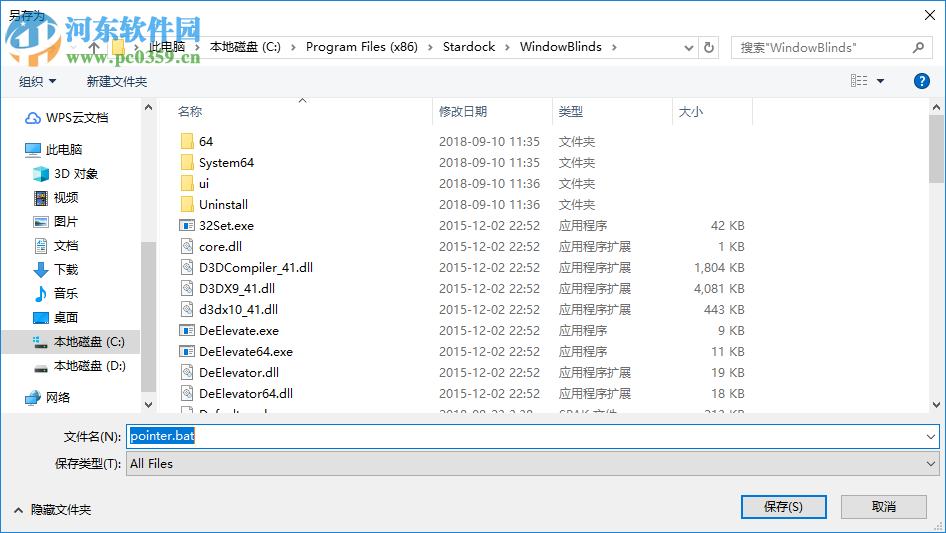This screenshot has height=533, width=946.
Task: Select the System64 folder icon
Action: [187, 162]
